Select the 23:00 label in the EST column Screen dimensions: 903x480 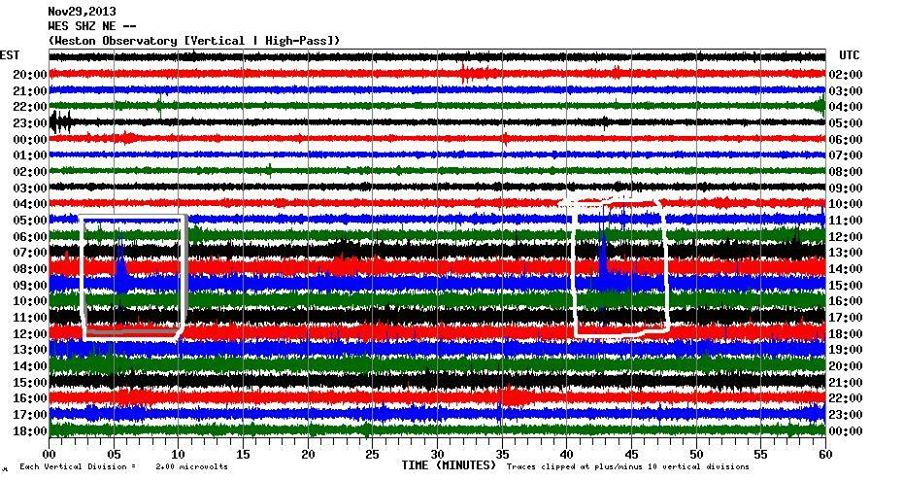pyautogui.click(x=30, y=123)
